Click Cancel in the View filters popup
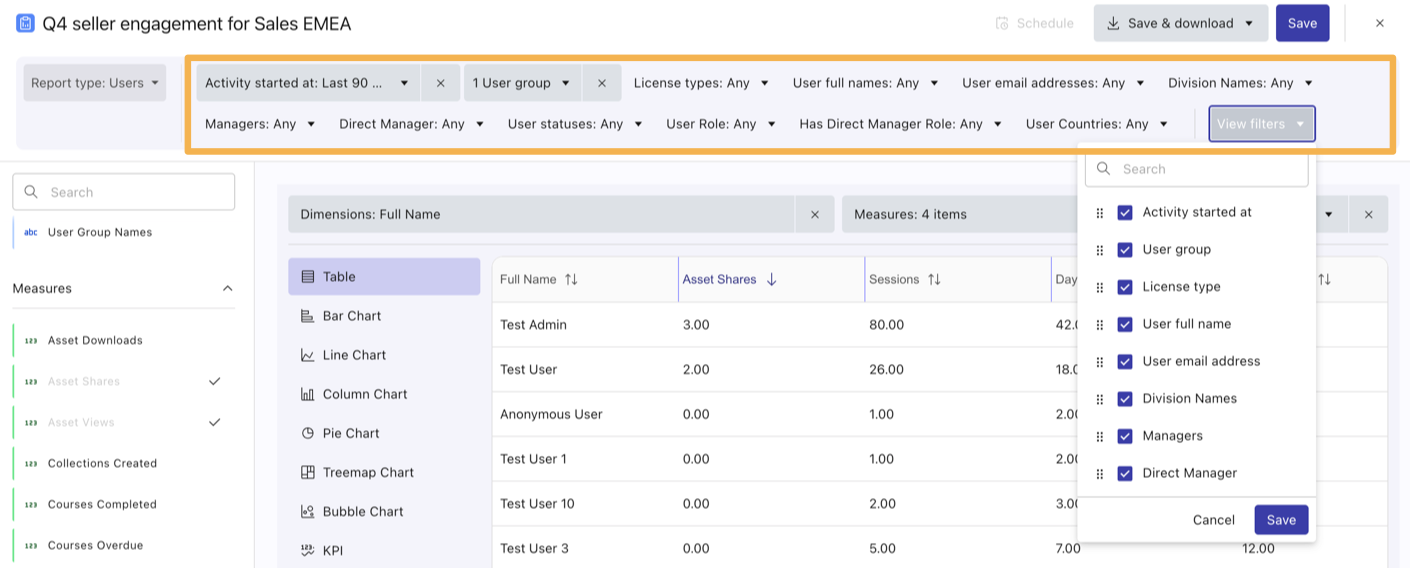Image resolution: width=1410 pixels, height=568 pixels. (1213, 520)
